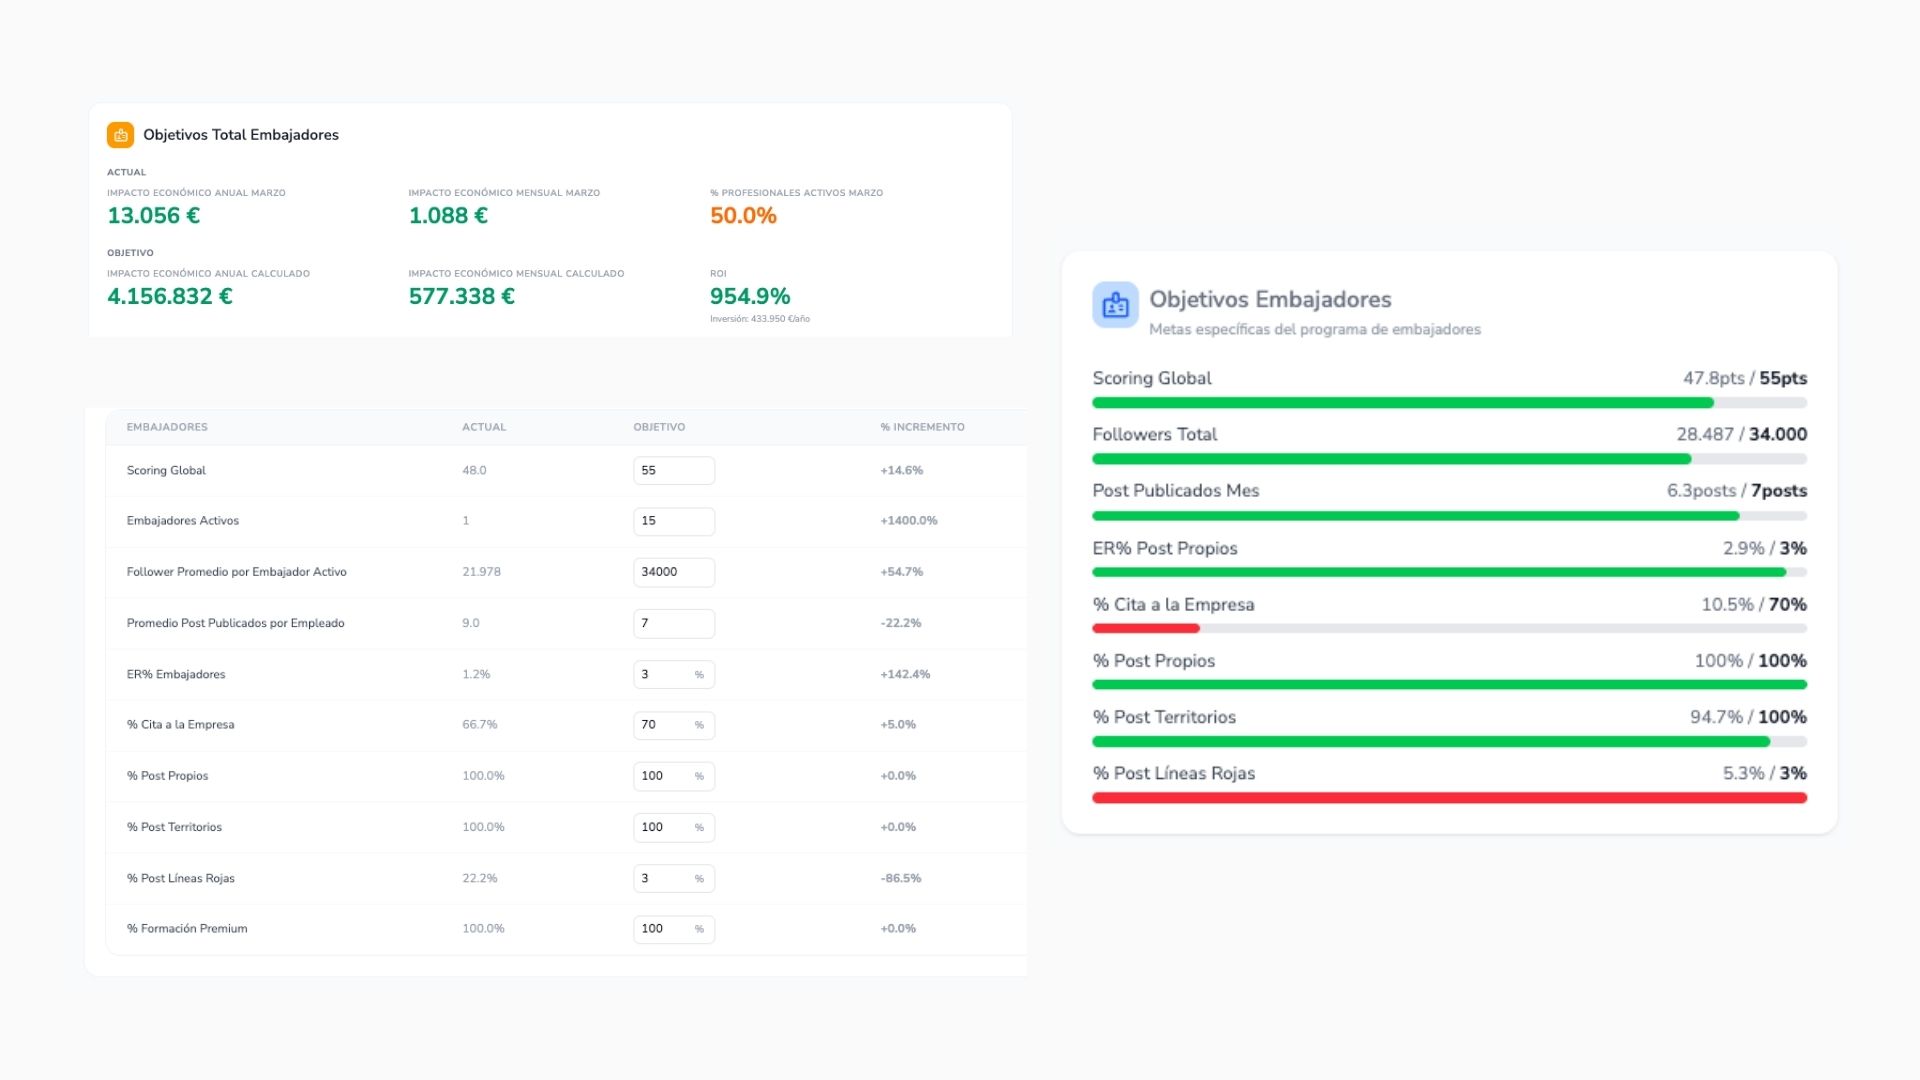Edit % Post Líneas Rojas objetivo field
1920x1080 pixels.
click(x=674, y=878)
